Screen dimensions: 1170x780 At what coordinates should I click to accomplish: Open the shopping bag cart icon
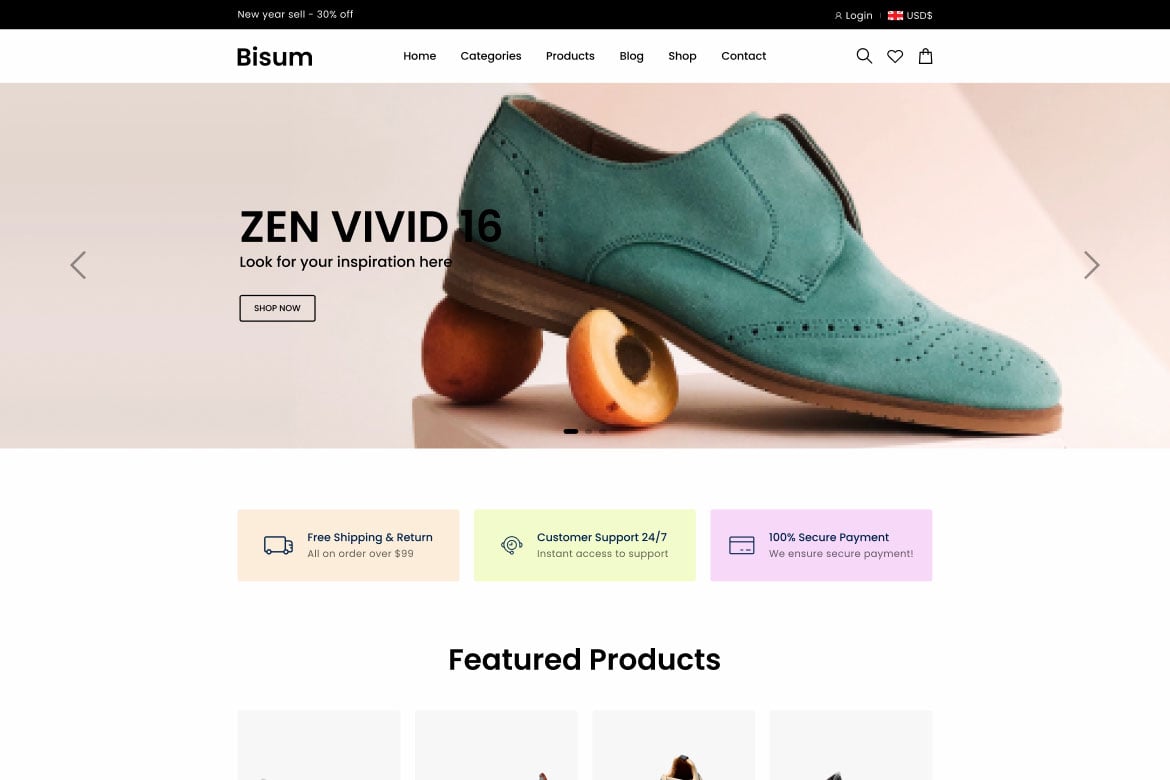coord(925,56)
